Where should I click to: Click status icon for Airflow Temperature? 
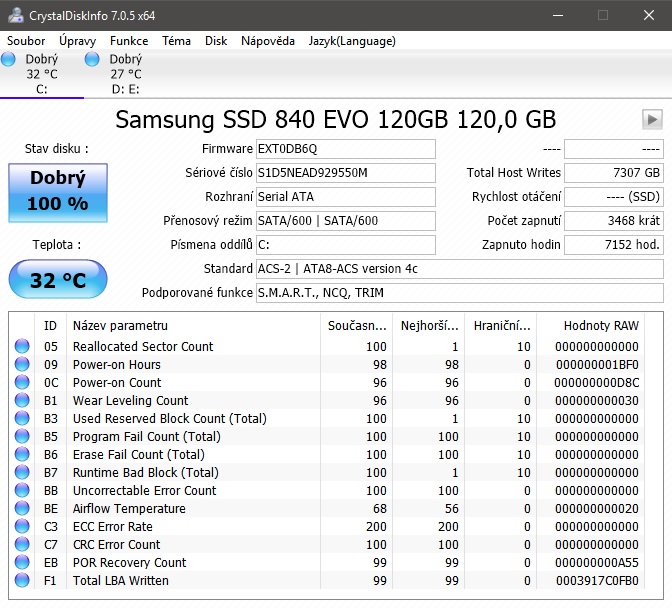(x=22, y=508)
